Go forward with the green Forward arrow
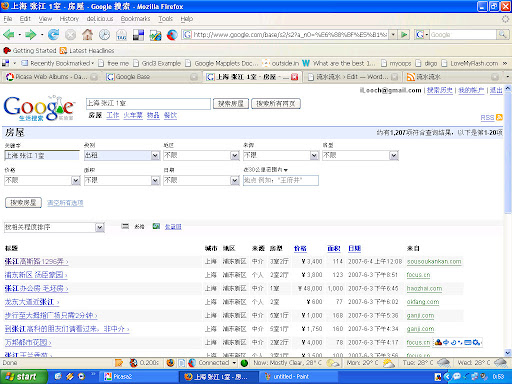 click(31, 35)
